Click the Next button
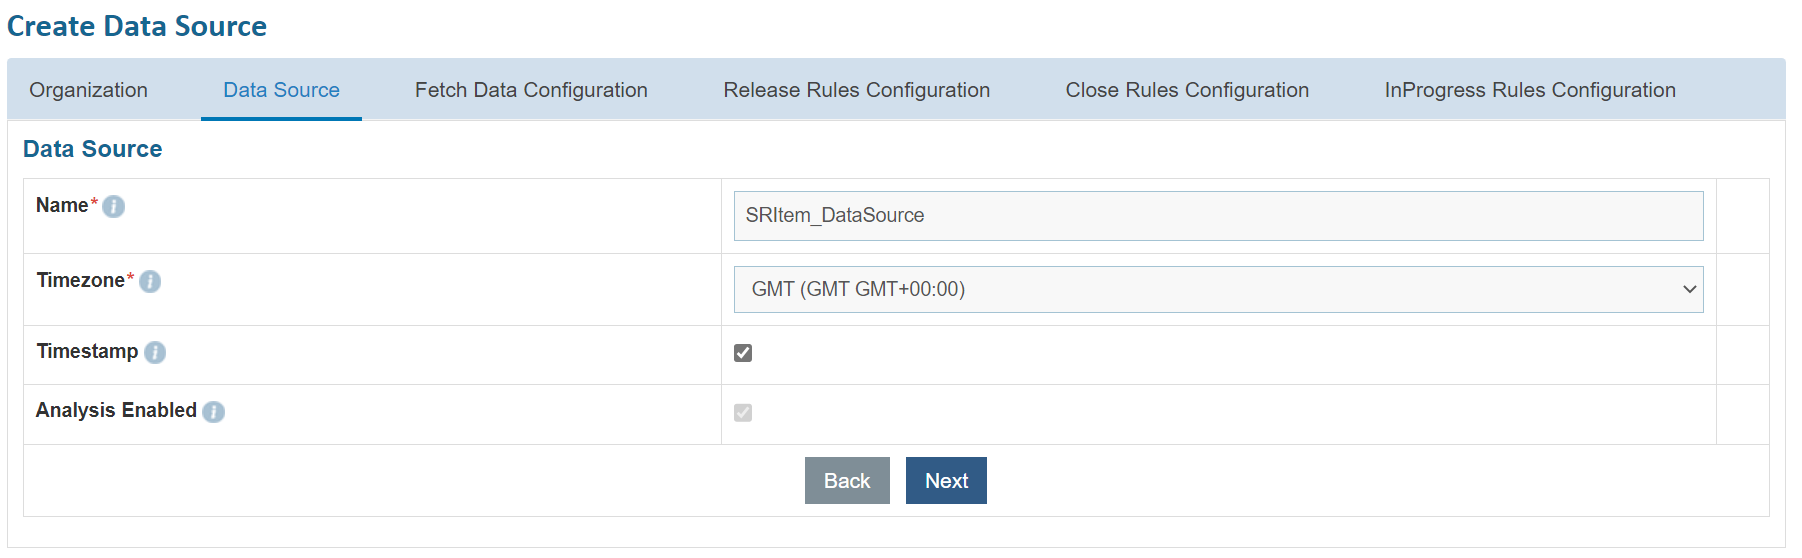The image size is (1802, 558). click(x=946, y=481)
